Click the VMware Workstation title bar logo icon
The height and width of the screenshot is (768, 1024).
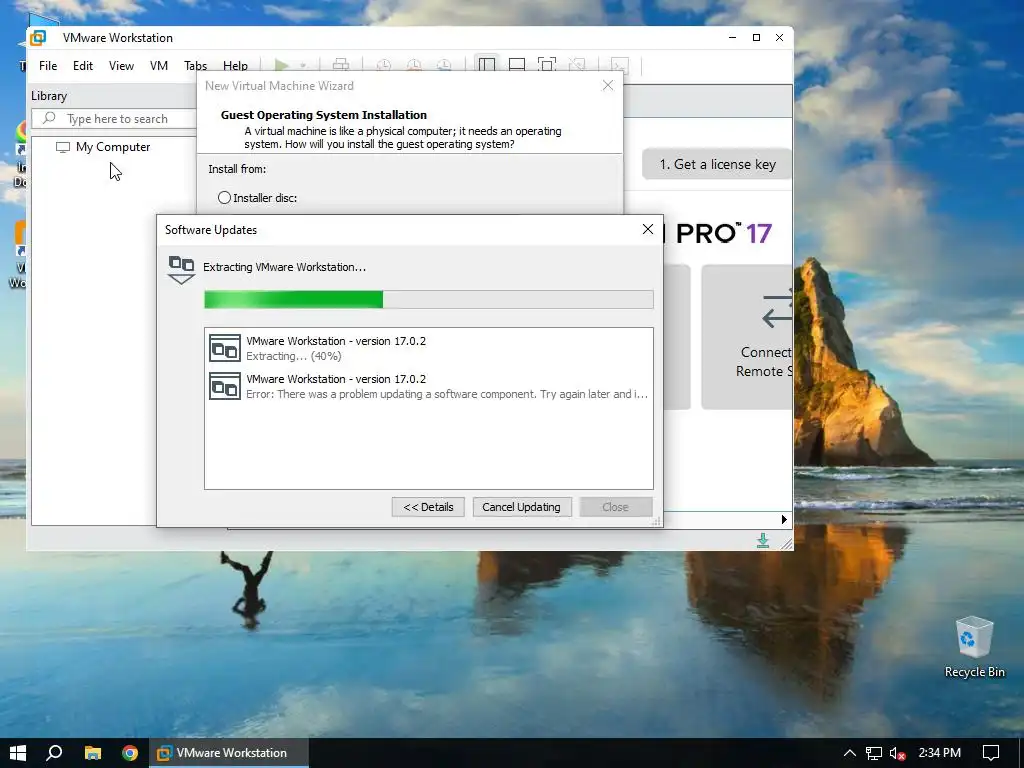[39, 38]
